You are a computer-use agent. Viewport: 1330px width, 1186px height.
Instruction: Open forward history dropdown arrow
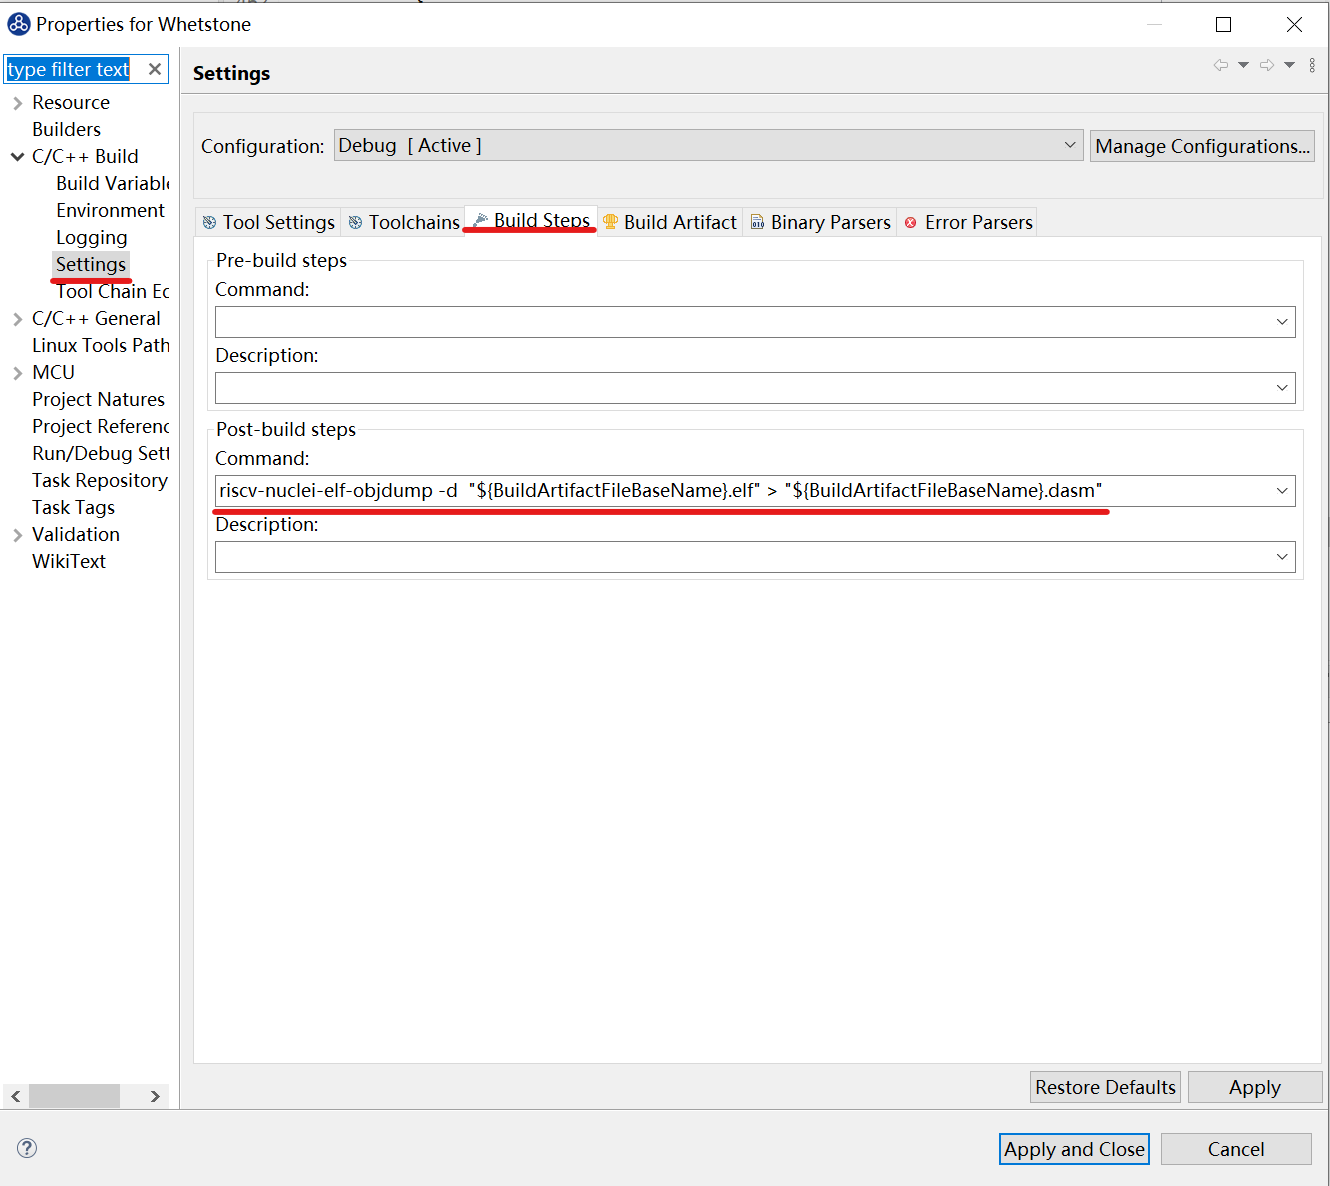[1289, 65]
